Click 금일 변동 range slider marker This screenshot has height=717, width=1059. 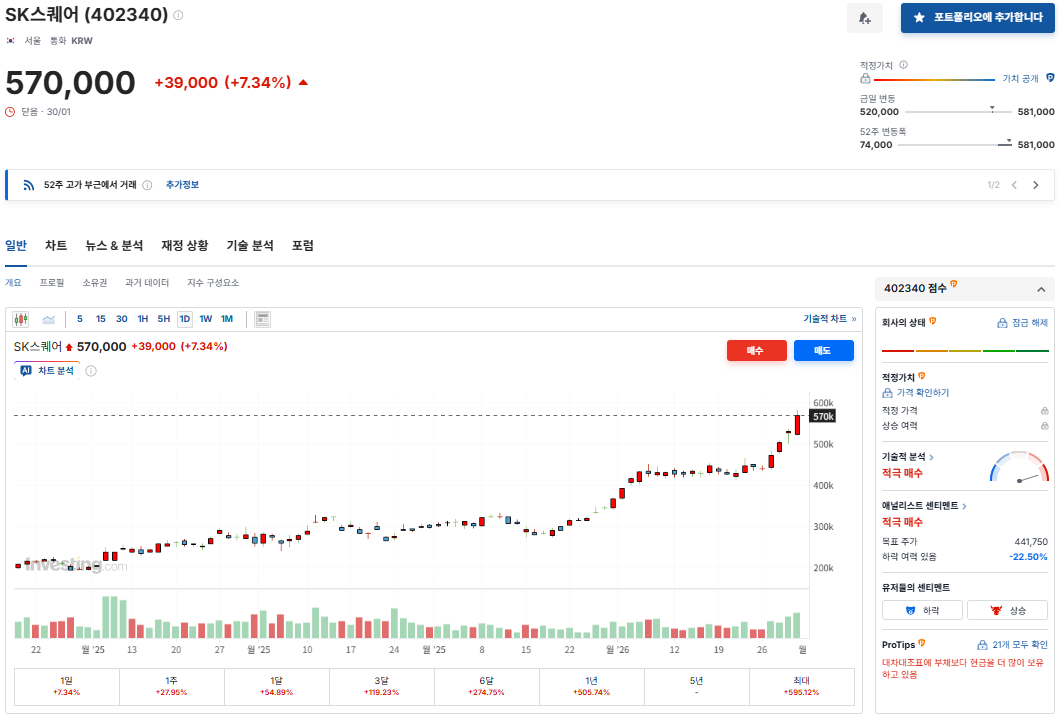[992, 108]
